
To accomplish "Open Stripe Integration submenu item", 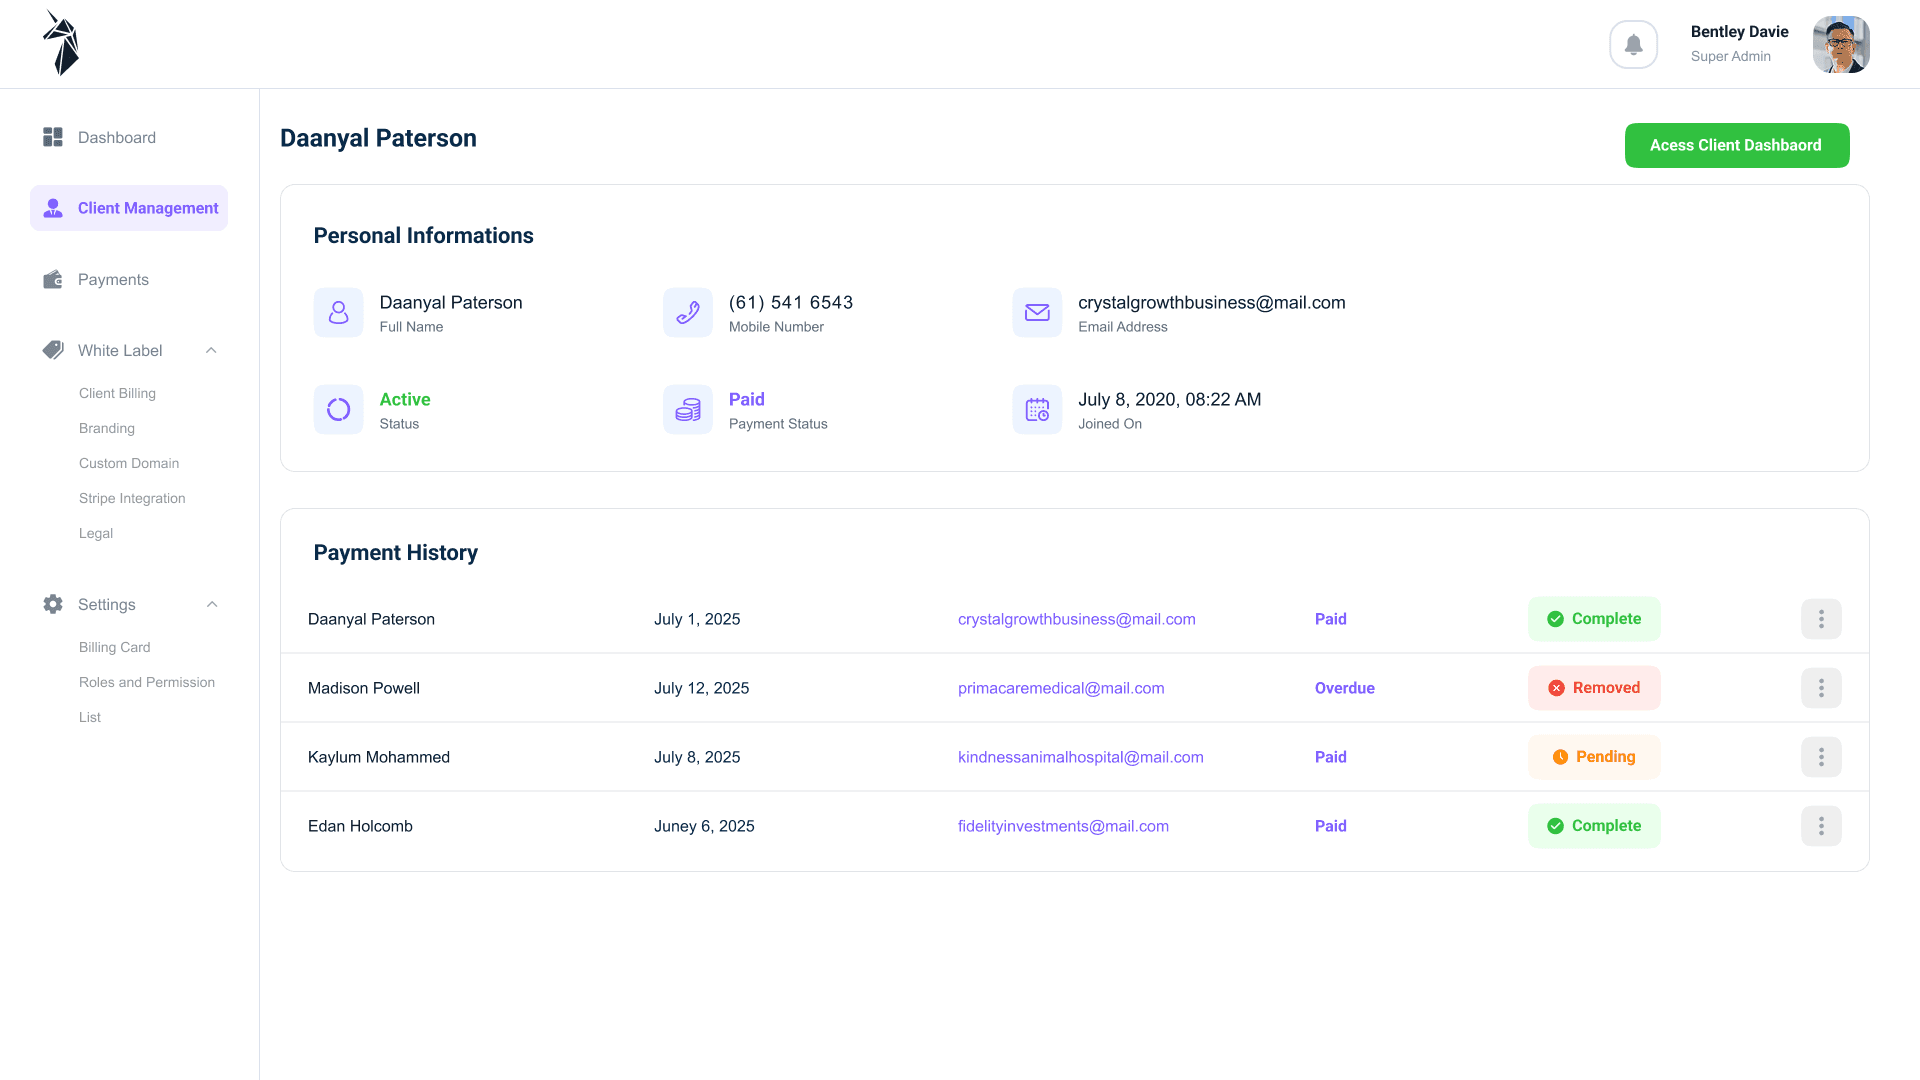I will tap(132, 498).
